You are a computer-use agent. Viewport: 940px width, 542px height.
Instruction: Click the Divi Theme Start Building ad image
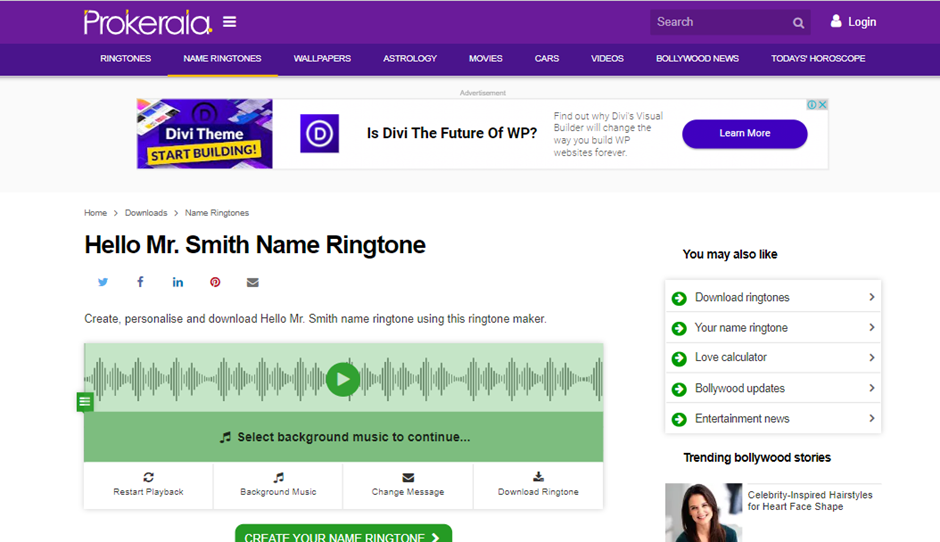[204, 134]
